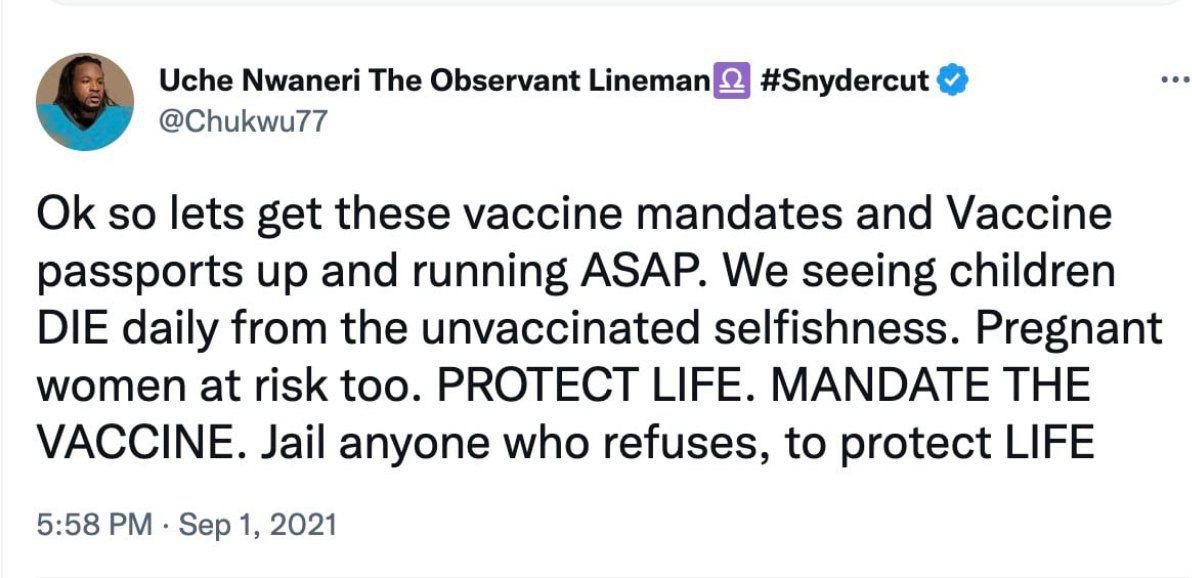Open the tweet's more options ellipsis
This screenshot has height=578, width=1192.
tap(1177, 80)
